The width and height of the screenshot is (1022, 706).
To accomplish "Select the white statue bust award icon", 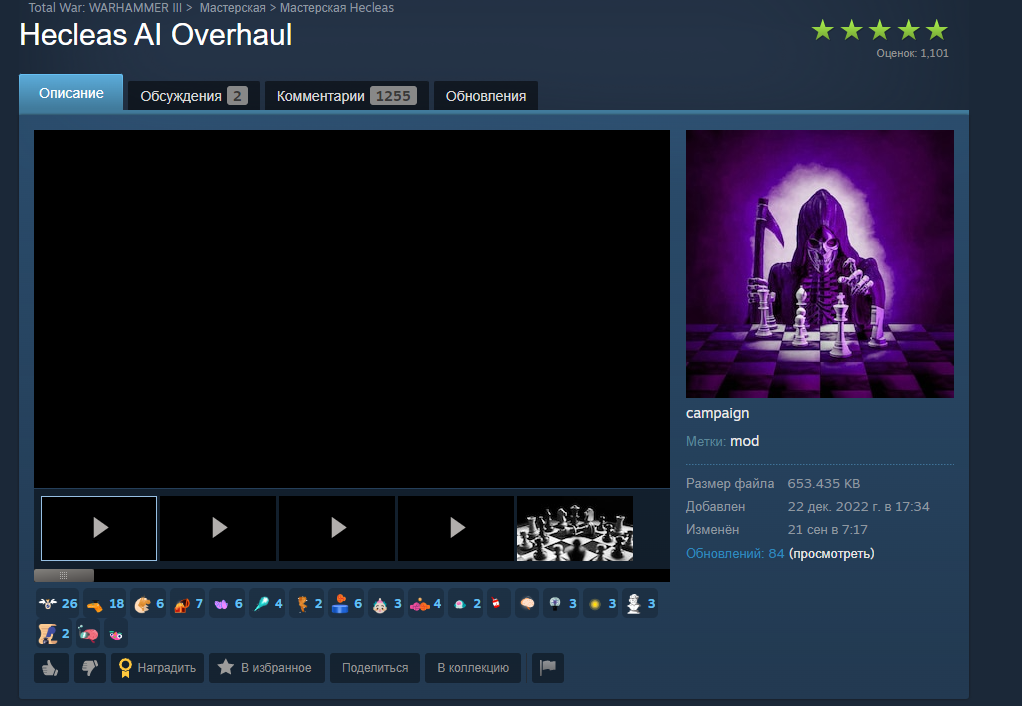I will 640,604.
